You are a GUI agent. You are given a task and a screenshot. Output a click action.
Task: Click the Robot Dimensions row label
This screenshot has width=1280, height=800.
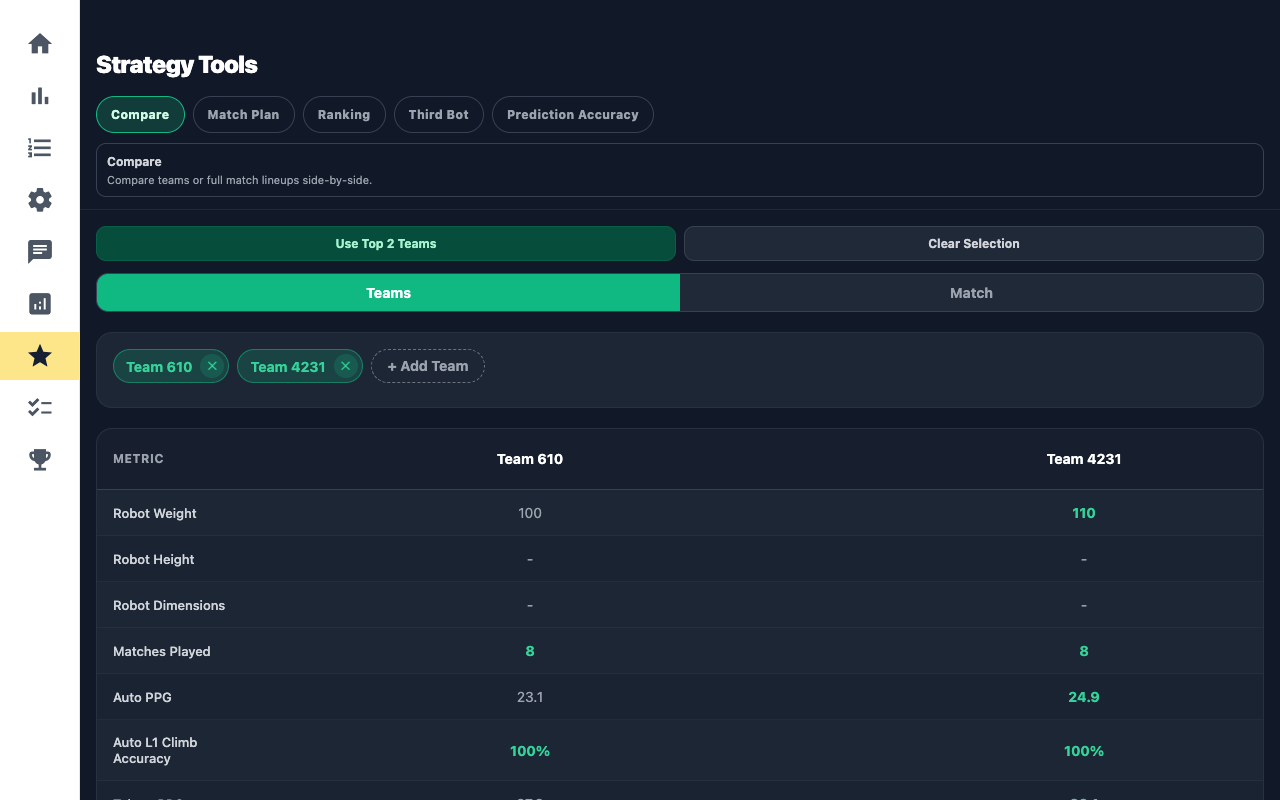tap(169, 605)
